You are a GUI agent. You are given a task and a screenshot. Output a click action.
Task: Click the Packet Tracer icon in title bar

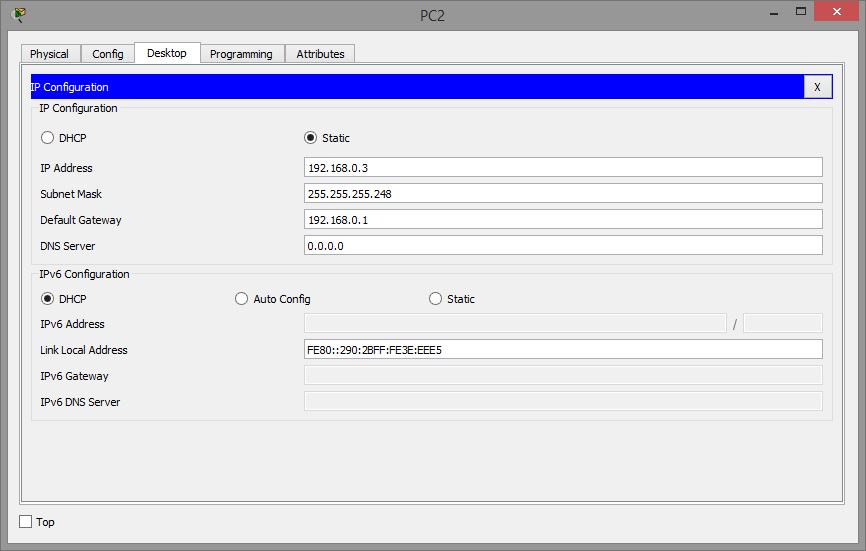(19, 14)
